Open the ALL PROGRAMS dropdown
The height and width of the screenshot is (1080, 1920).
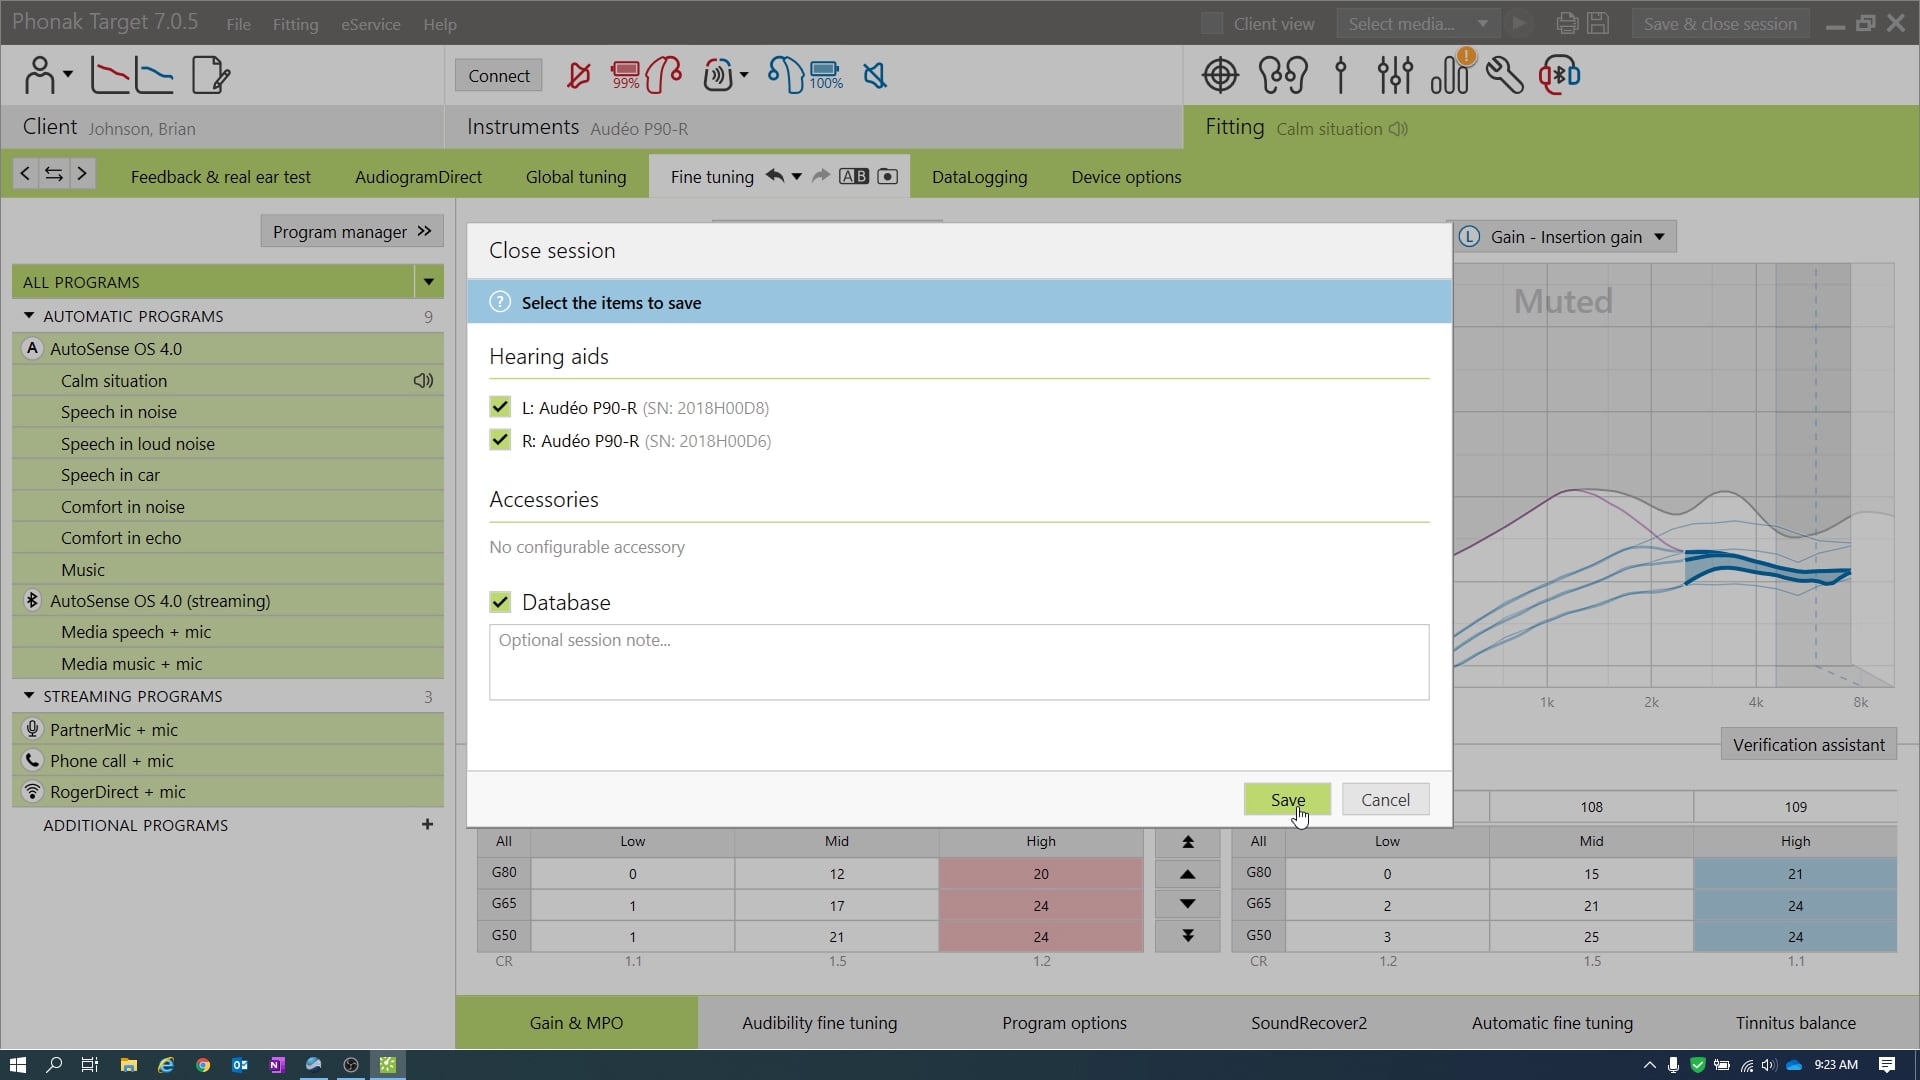[428, 281]
